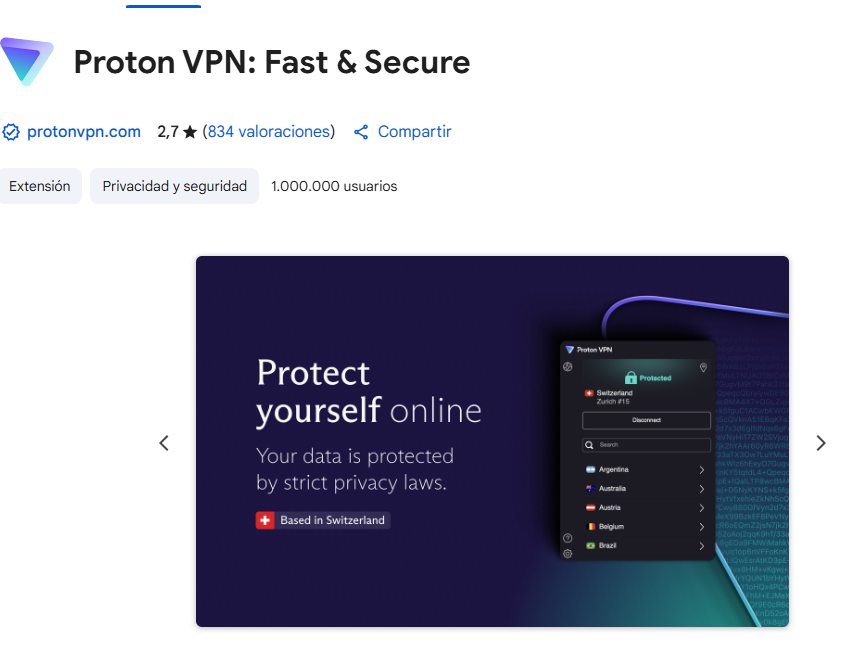Expand the Australia server list chevron
Image resolution: width=859 pixels, height=647 pixels.
(x=702, y=489)
